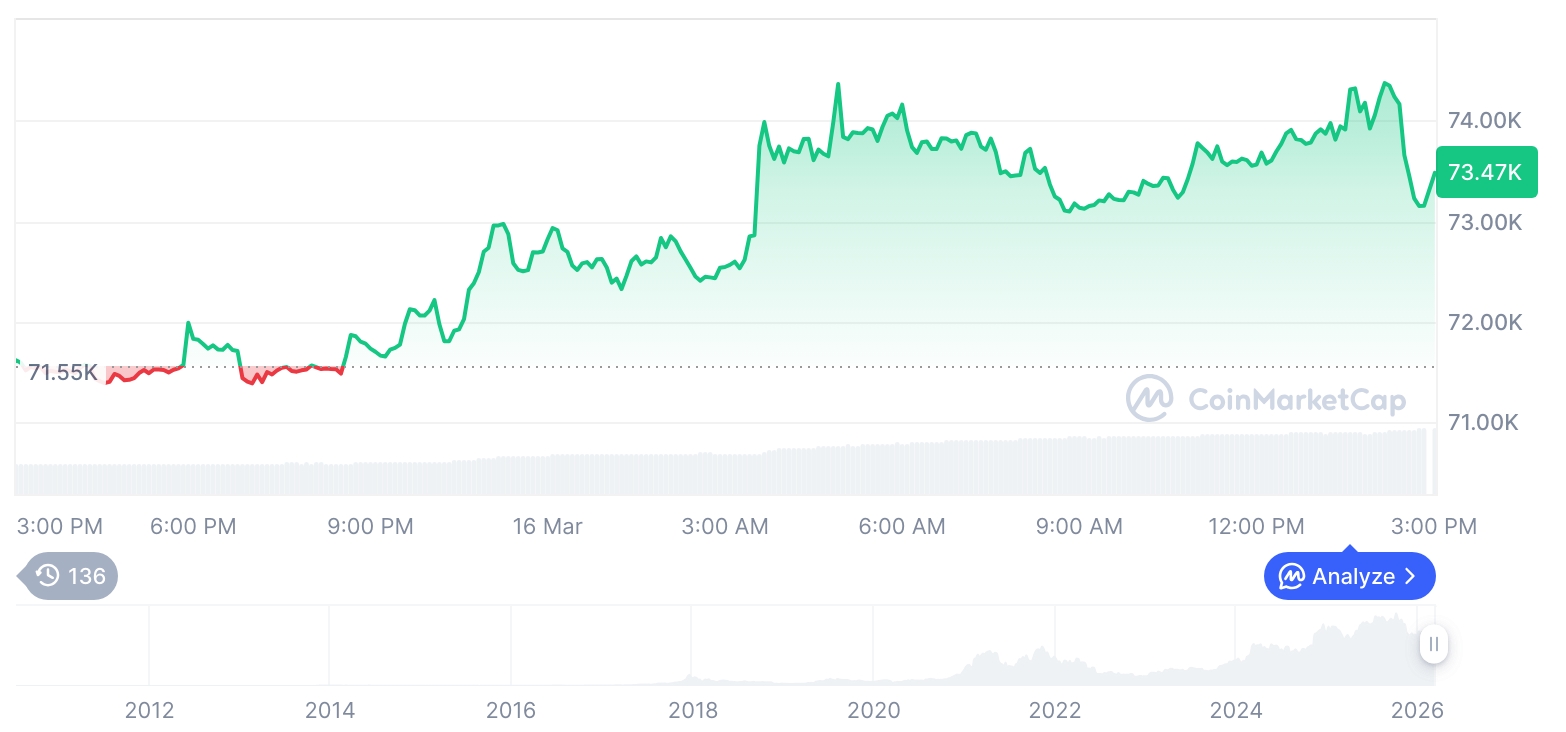Click the green 73.47K current price tag
1566x732 pixels.
click(1486, 172)
